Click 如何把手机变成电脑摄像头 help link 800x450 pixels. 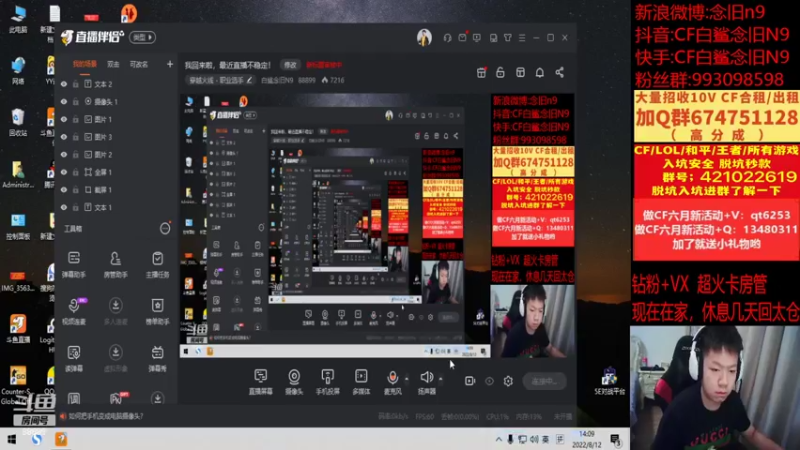pos(106,416)
